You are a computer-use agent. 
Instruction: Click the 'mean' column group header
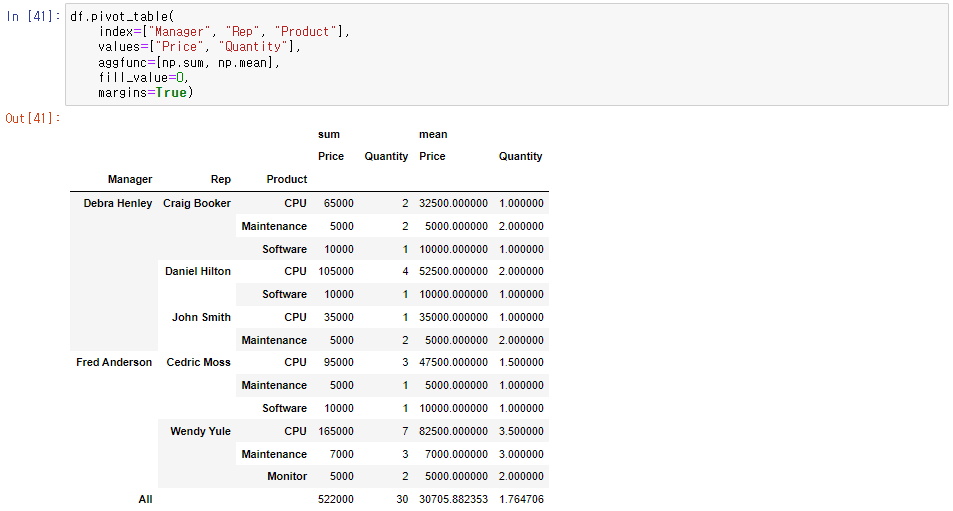pos(433,134)
